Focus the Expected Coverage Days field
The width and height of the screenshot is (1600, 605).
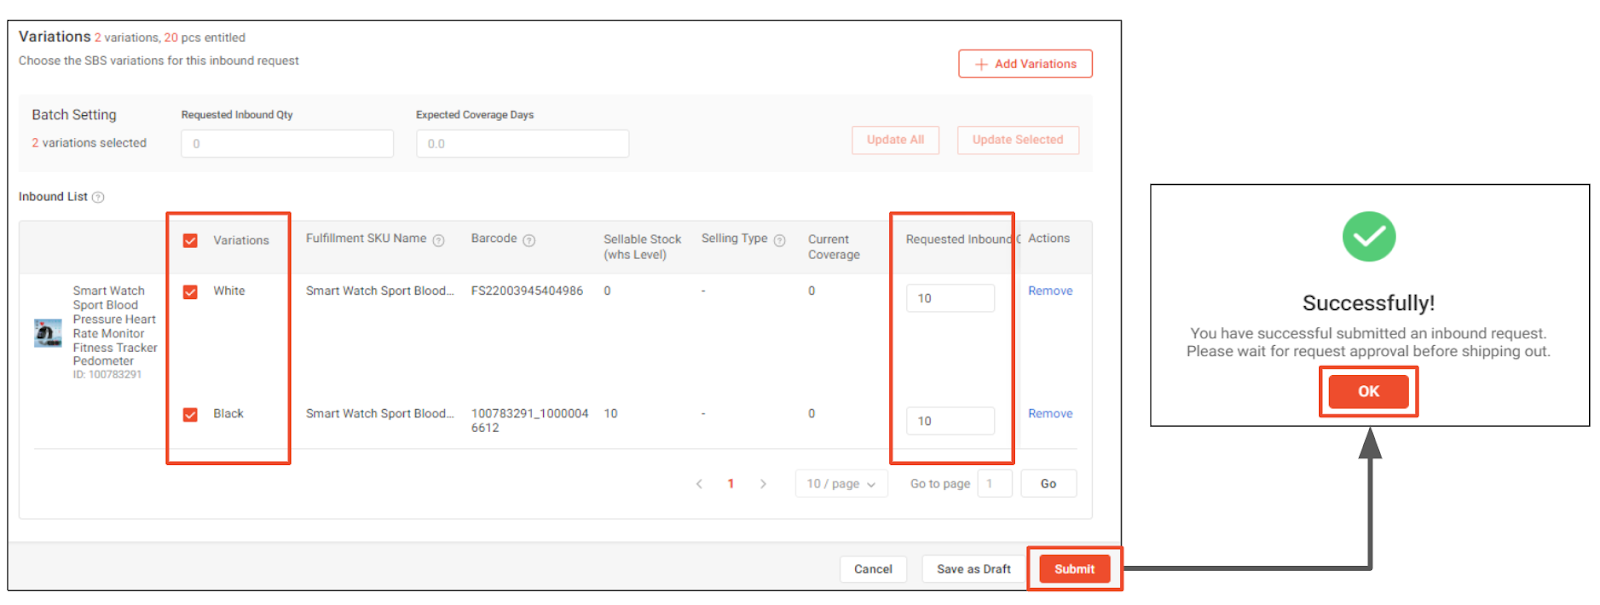point(522,144)
